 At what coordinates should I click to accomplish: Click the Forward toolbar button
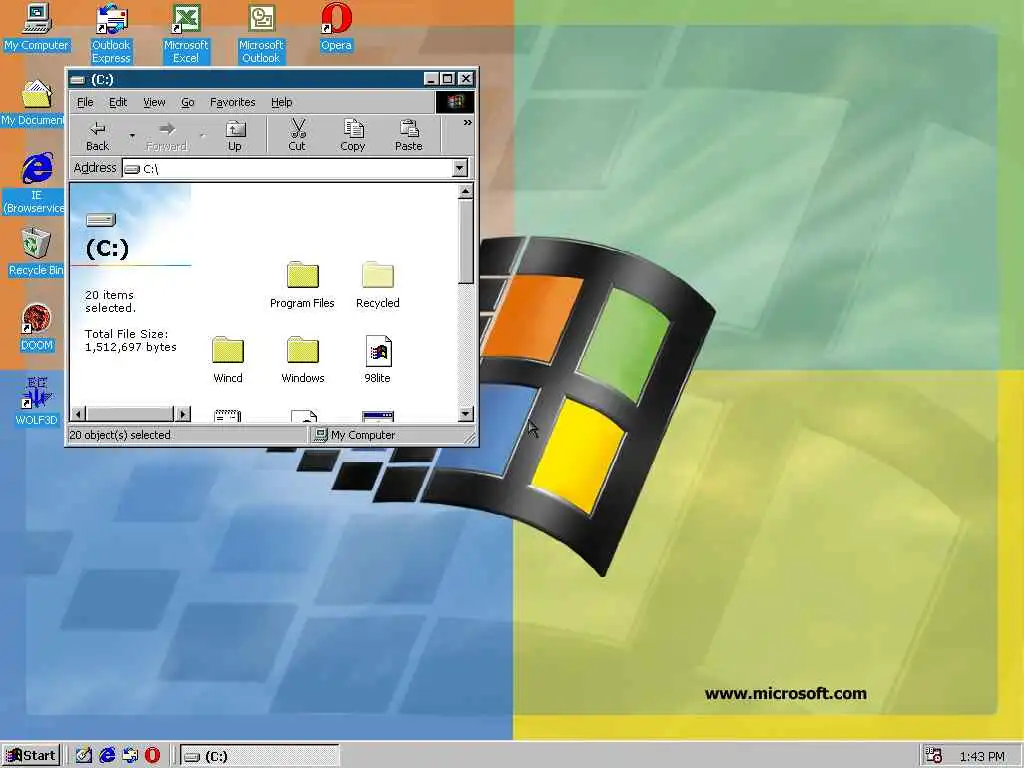pyautogui.click(x=167, y=136)
